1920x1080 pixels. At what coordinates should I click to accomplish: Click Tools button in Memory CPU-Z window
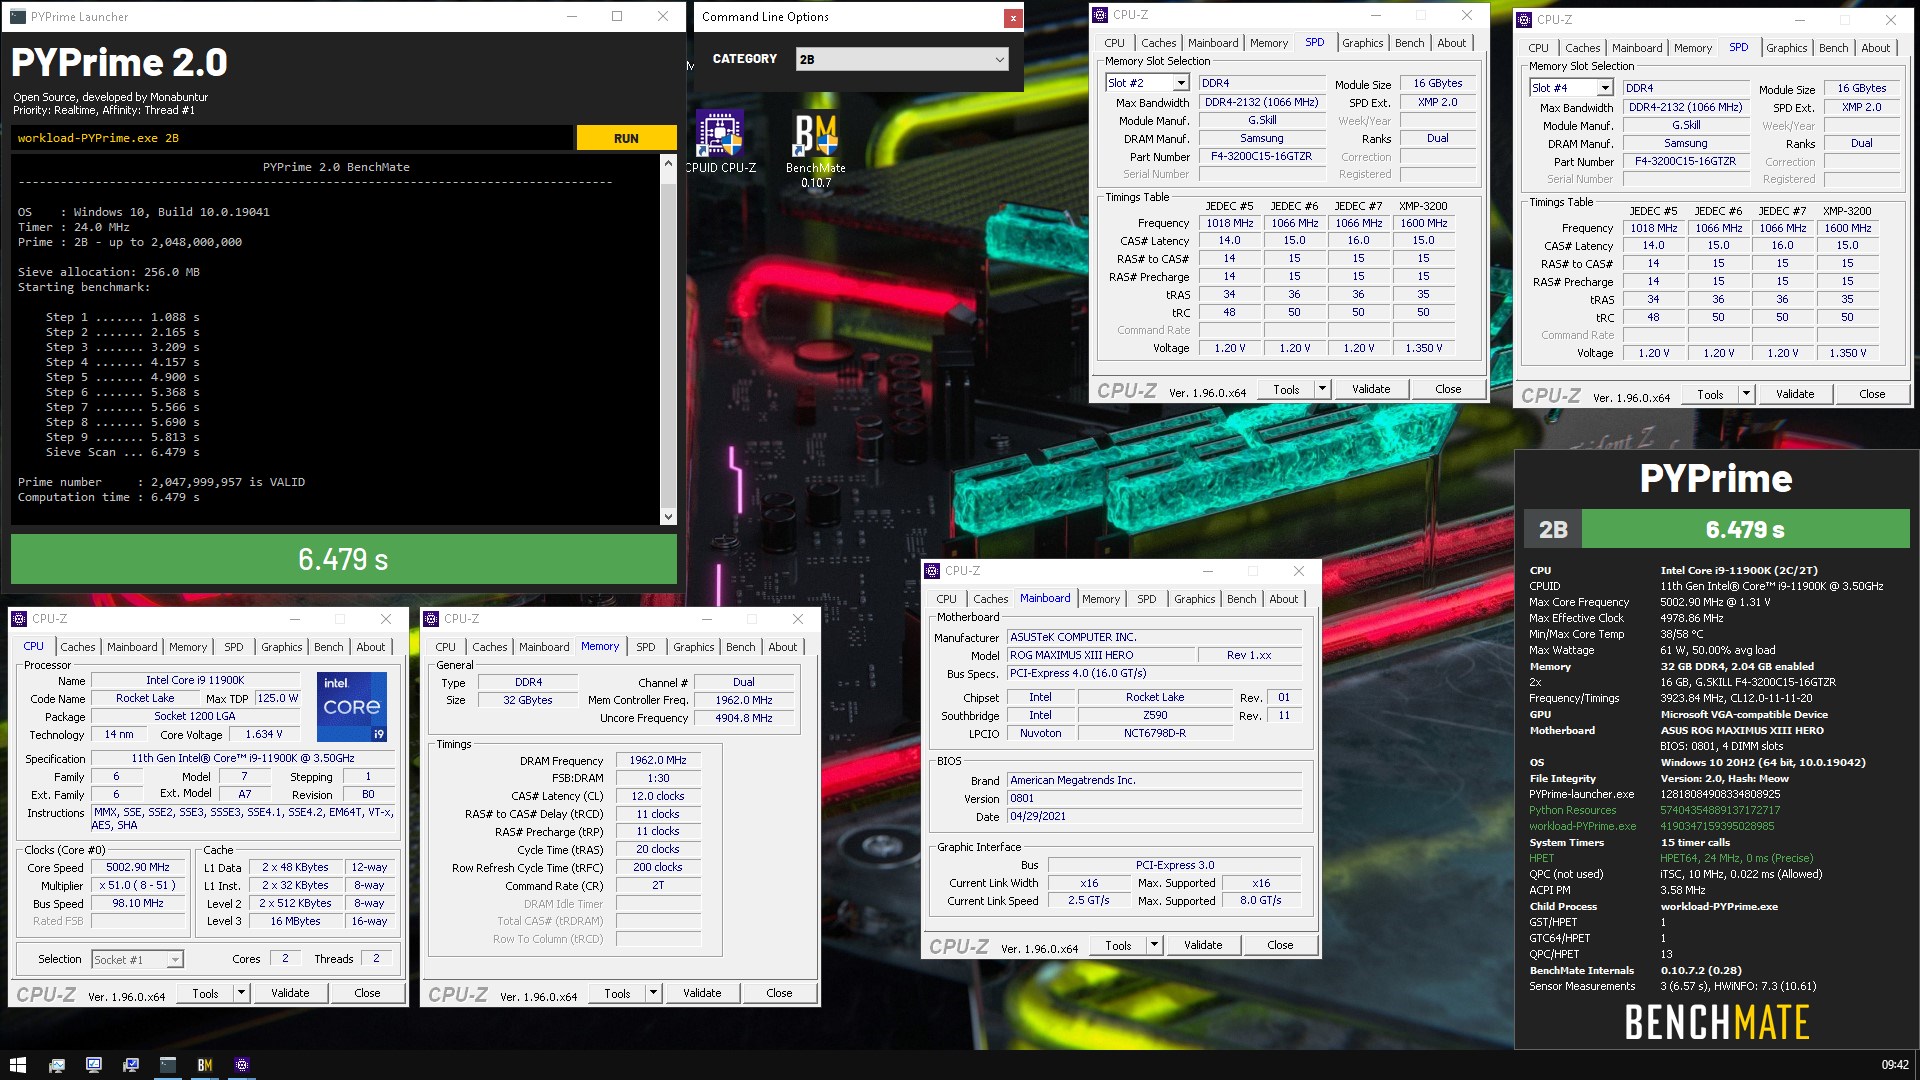click(x=617, y=993)
